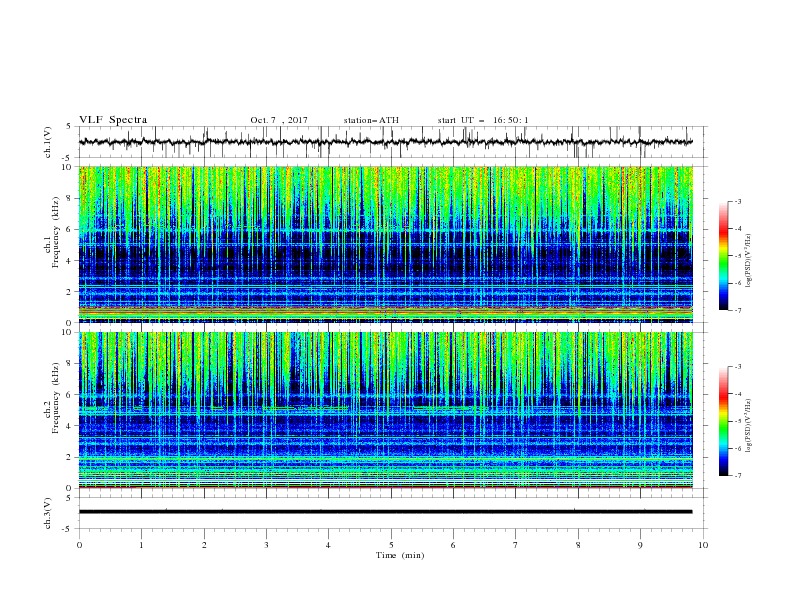
Task: Click time axis tick label "7"
Action: [516, 545]
